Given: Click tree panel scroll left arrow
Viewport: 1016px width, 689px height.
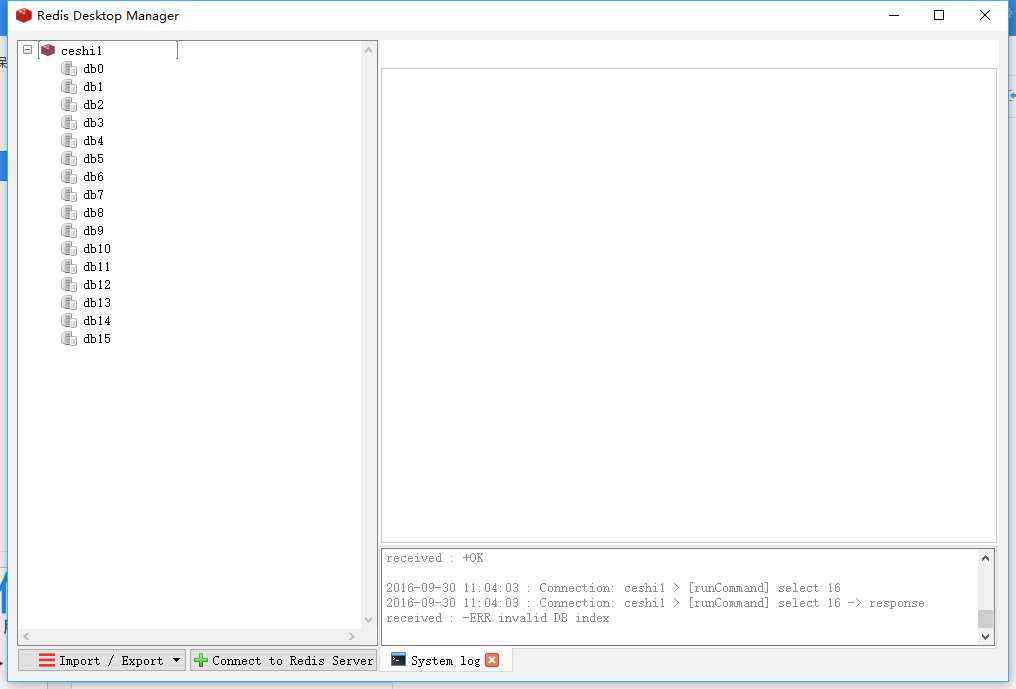Looking at the screenshot, I should point(27,636).
